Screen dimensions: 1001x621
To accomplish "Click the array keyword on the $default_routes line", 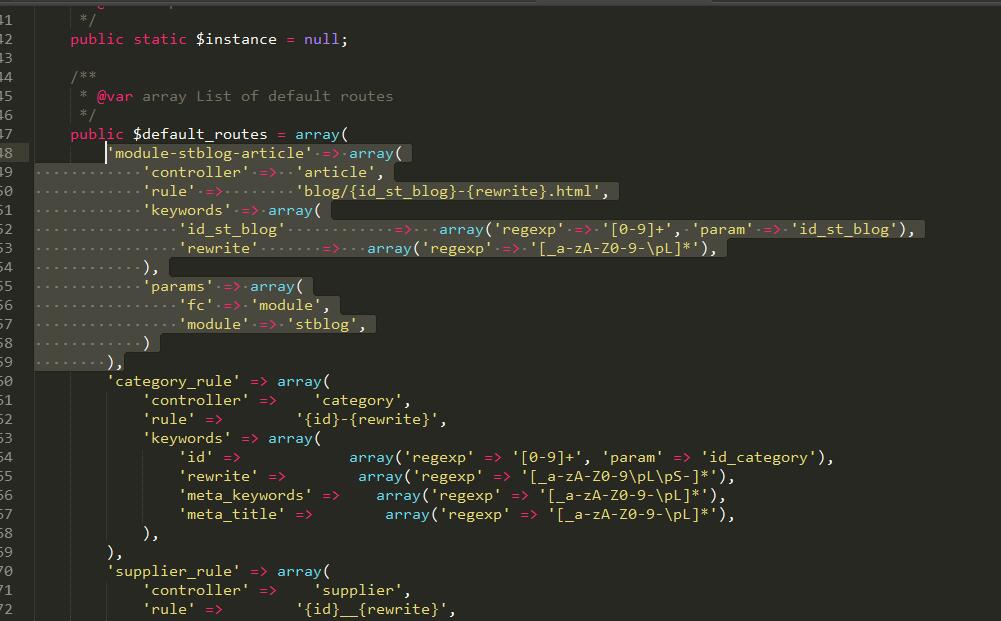I will coord(317,135).
